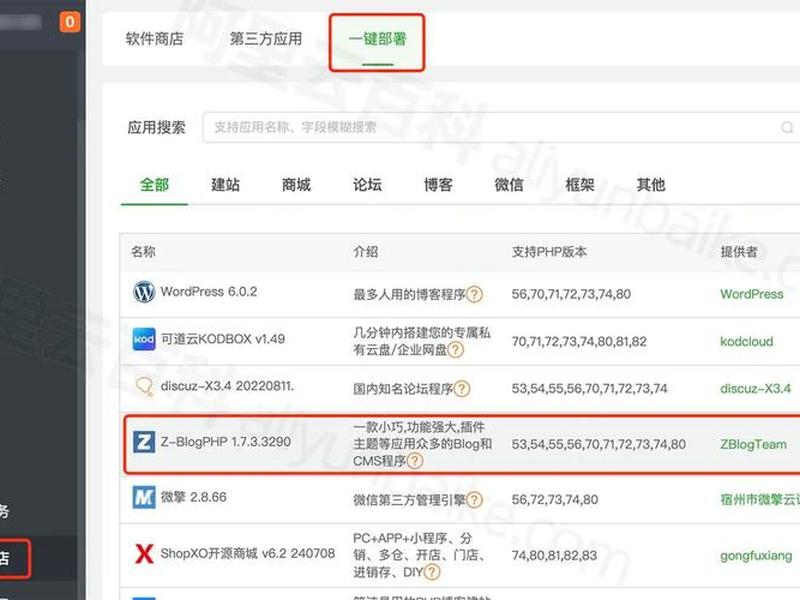
Task: Select discuz-X3.4 20220811 name
Action: pyautogui.click(x=228, y=386)
